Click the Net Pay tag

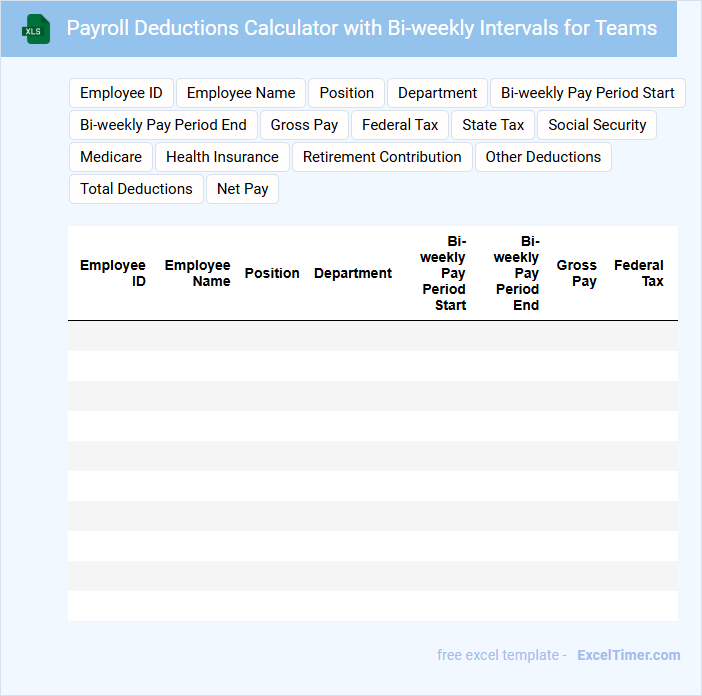tap(242, 189)
